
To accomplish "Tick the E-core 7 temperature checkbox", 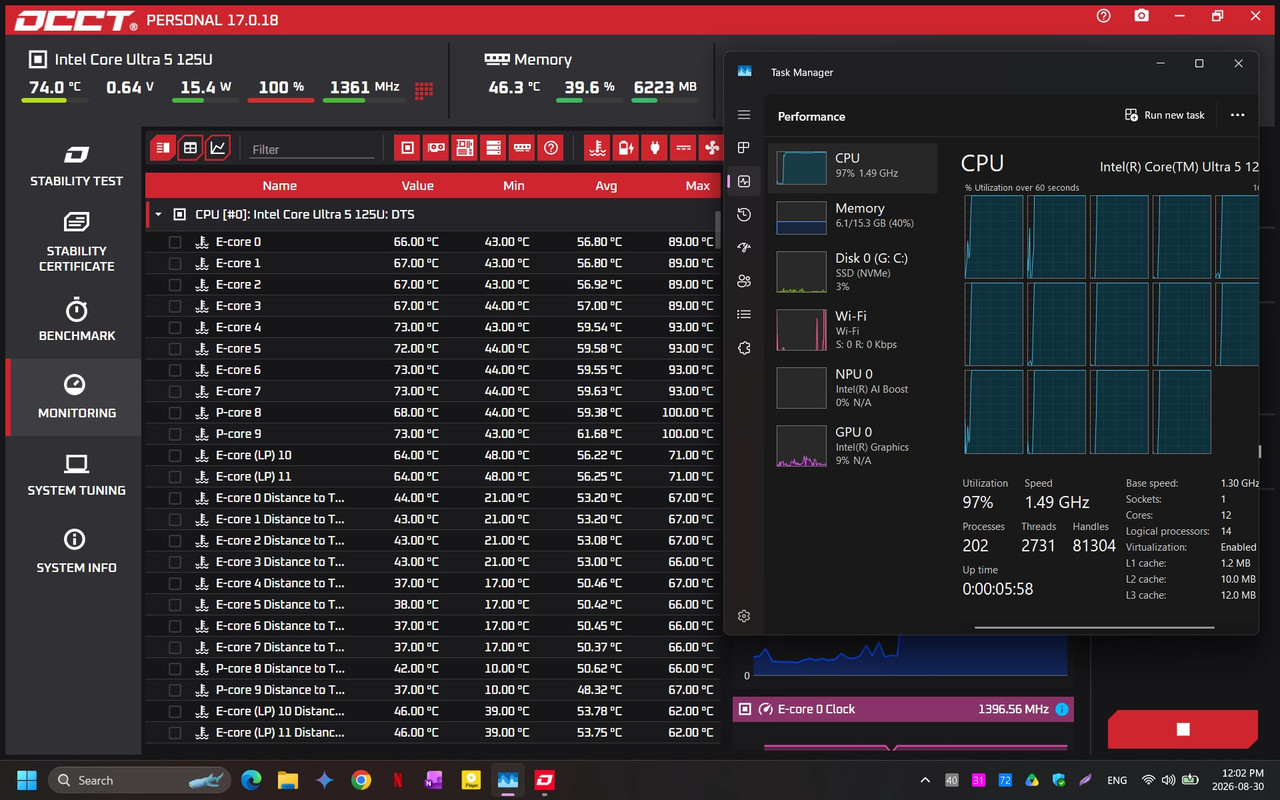I will tap(175, 391).
